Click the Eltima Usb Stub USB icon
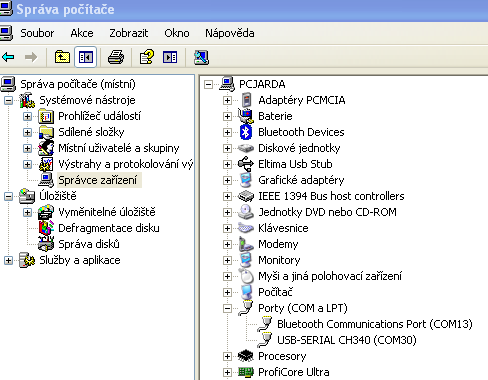 246,164
